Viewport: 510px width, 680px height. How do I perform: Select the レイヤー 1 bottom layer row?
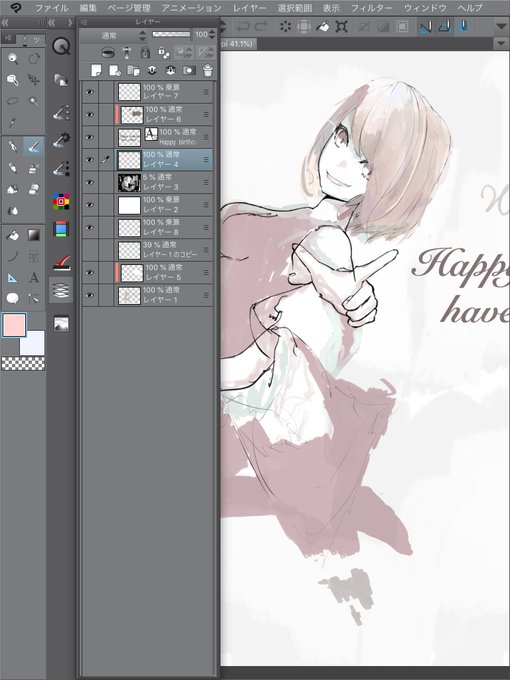point(164,295)
